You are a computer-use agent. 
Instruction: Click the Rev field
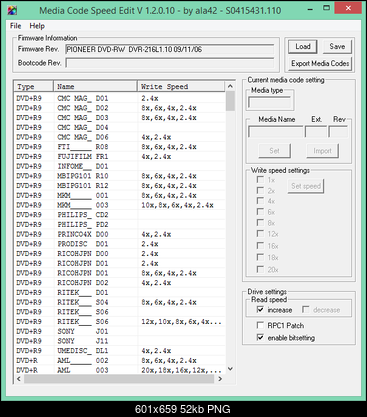click(x=338, y=132)
